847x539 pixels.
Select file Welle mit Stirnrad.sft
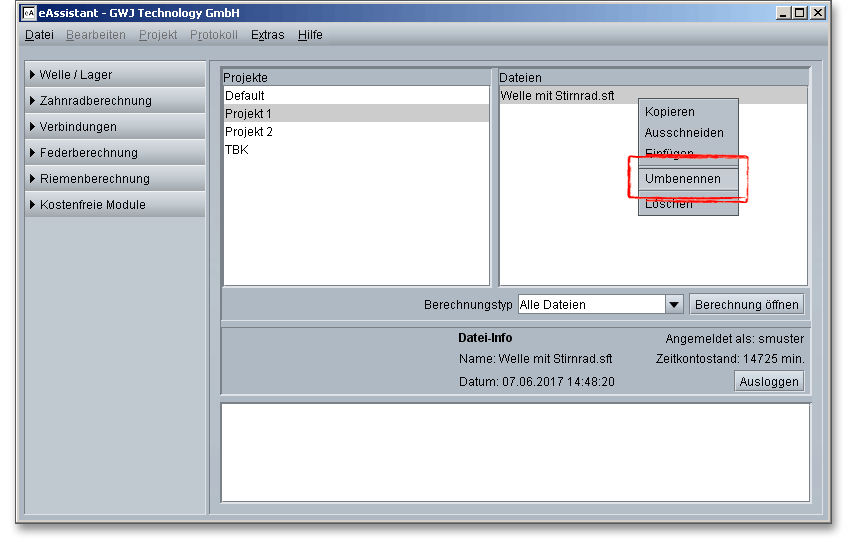(x=557, y=96)
